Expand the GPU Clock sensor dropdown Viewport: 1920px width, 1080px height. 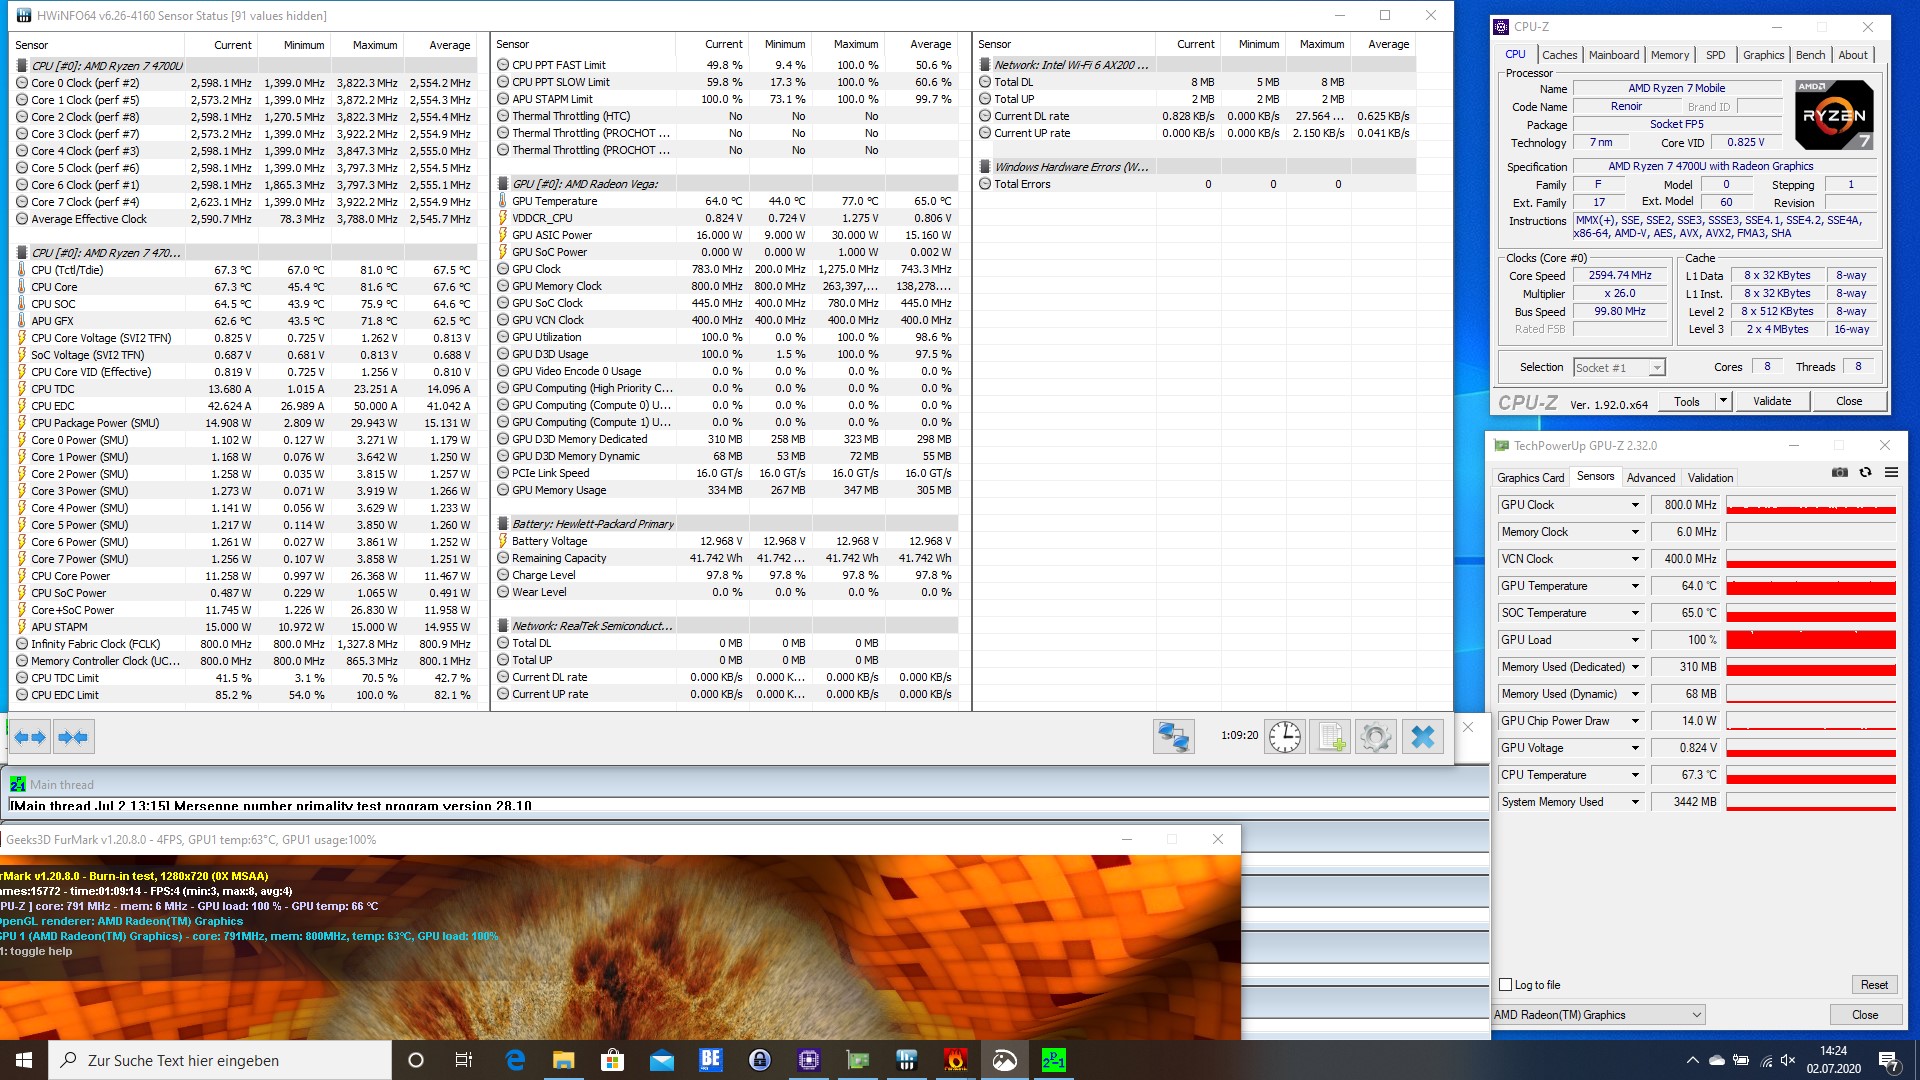tap(1635, 505)
